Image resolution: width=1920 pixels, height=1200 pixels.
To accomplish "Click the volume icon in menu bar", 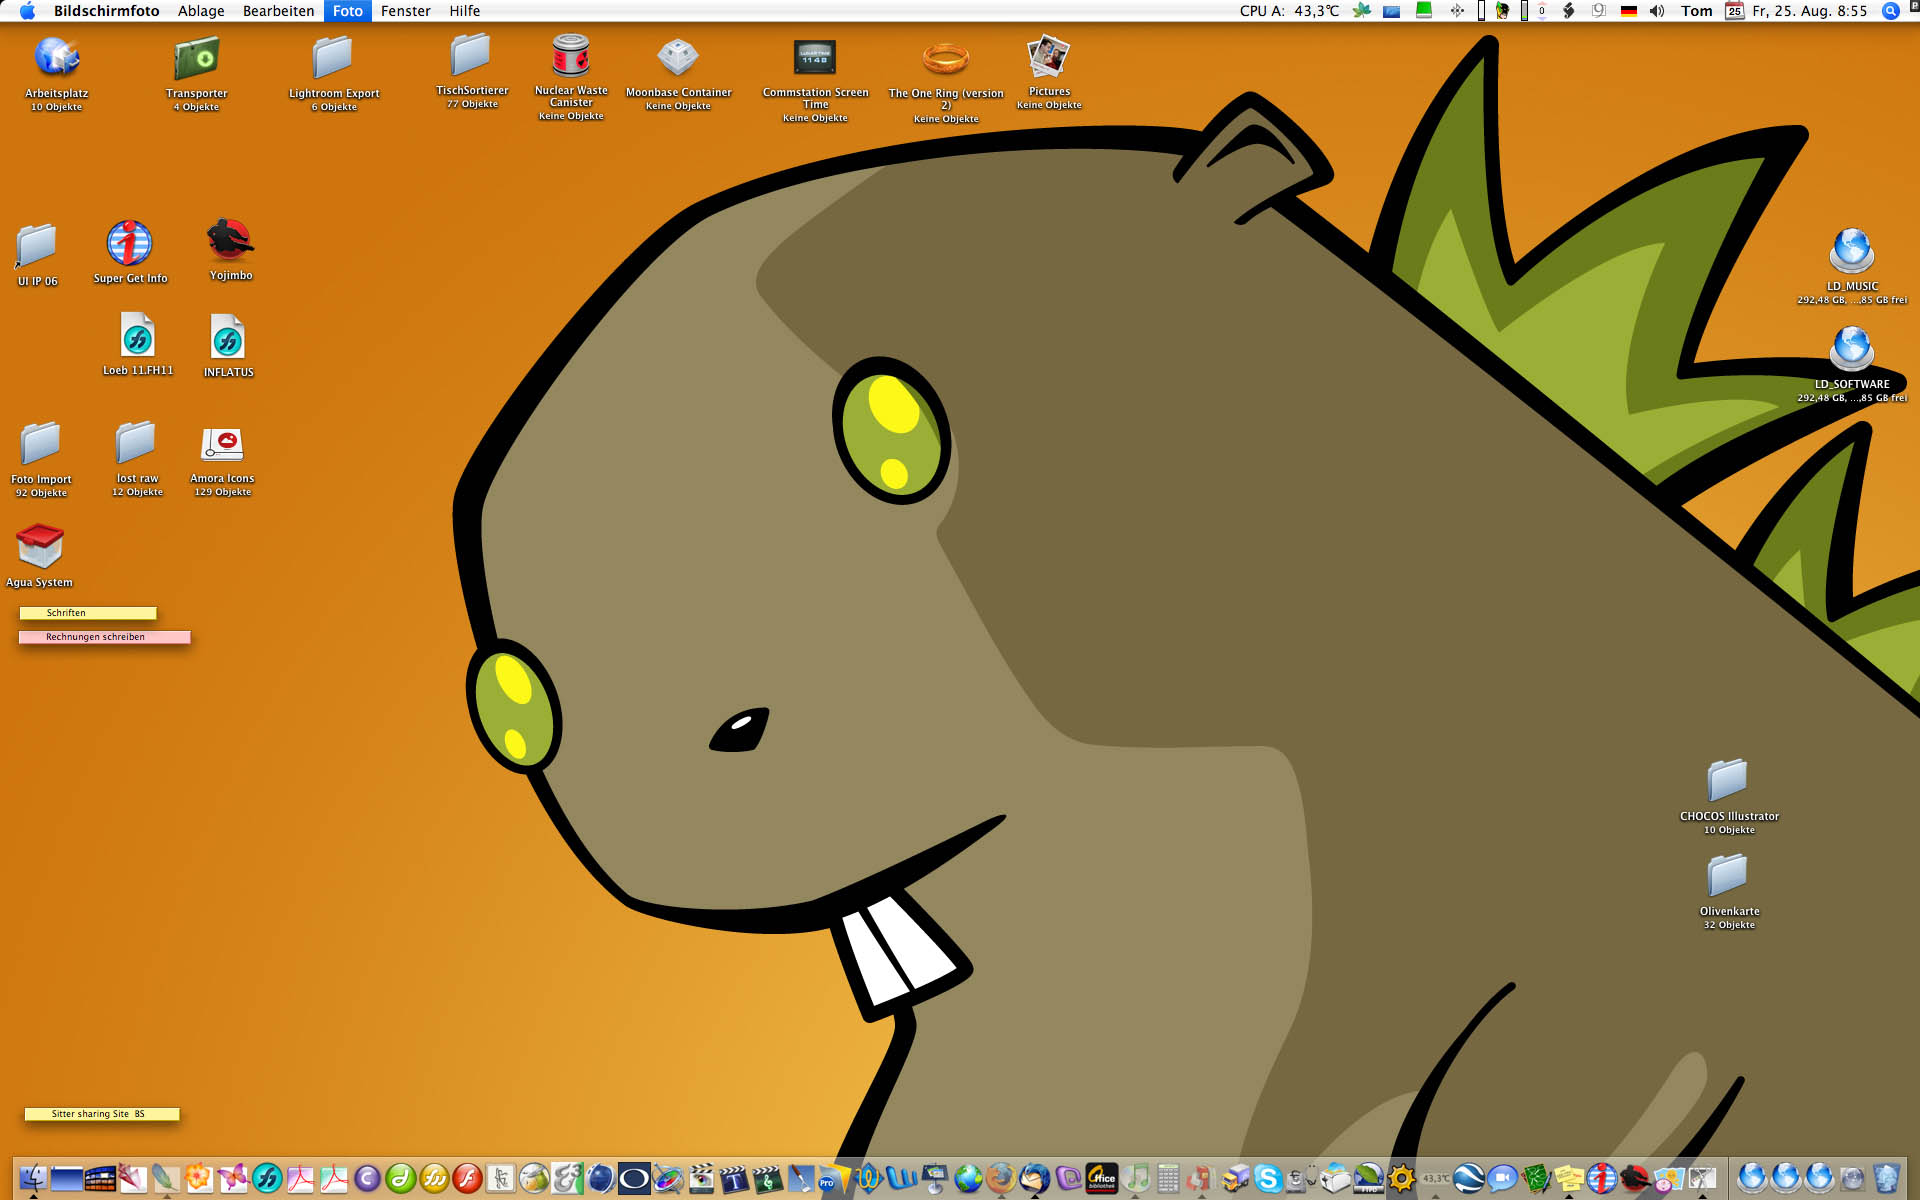I will point(1657,11).
